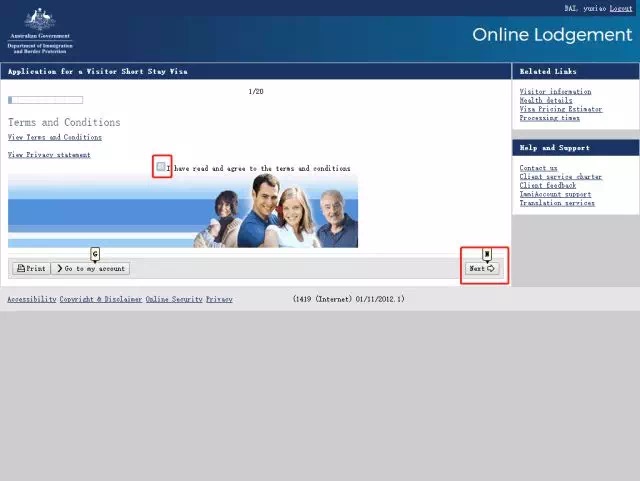This screenshot has height=481, width=640.
Task: Select Go to my account
Action: tap(91, 268)
